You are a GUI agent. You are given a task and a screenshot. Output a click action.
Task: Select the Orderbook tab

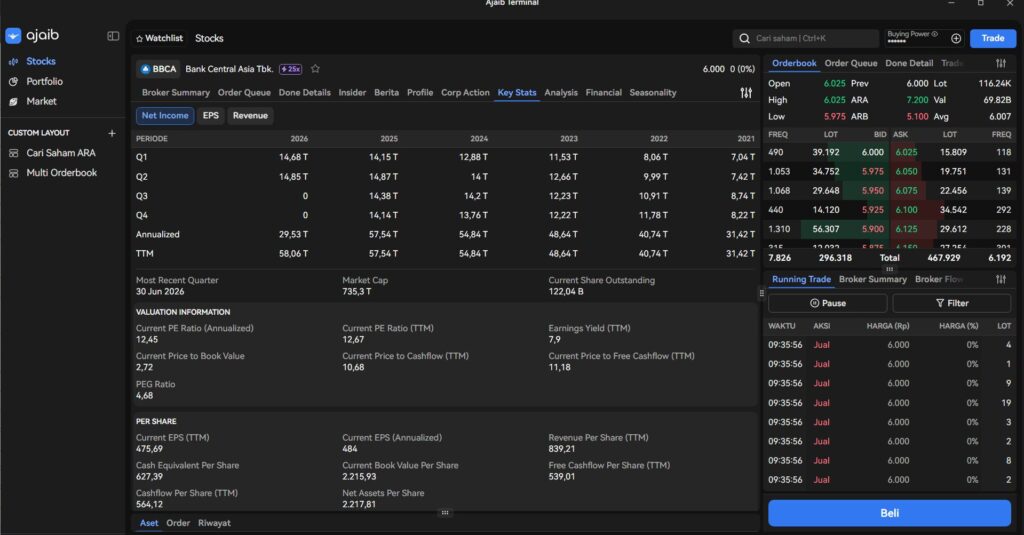pyautogui.click(x=794, y=63)
